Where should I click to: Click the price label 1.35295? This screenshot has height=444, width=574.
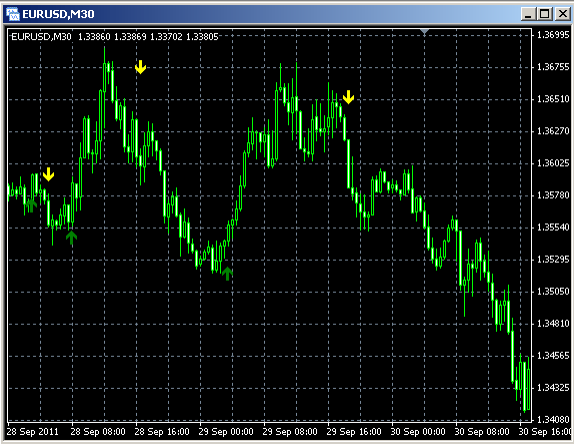click(x=553, y=260)
